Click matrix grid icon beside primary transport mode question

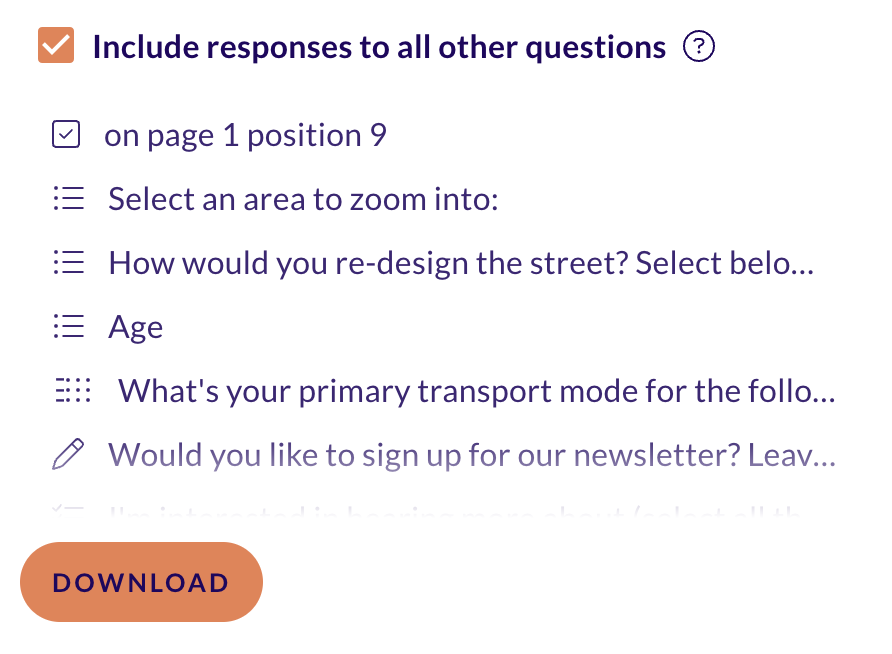(x=73, y=390)
